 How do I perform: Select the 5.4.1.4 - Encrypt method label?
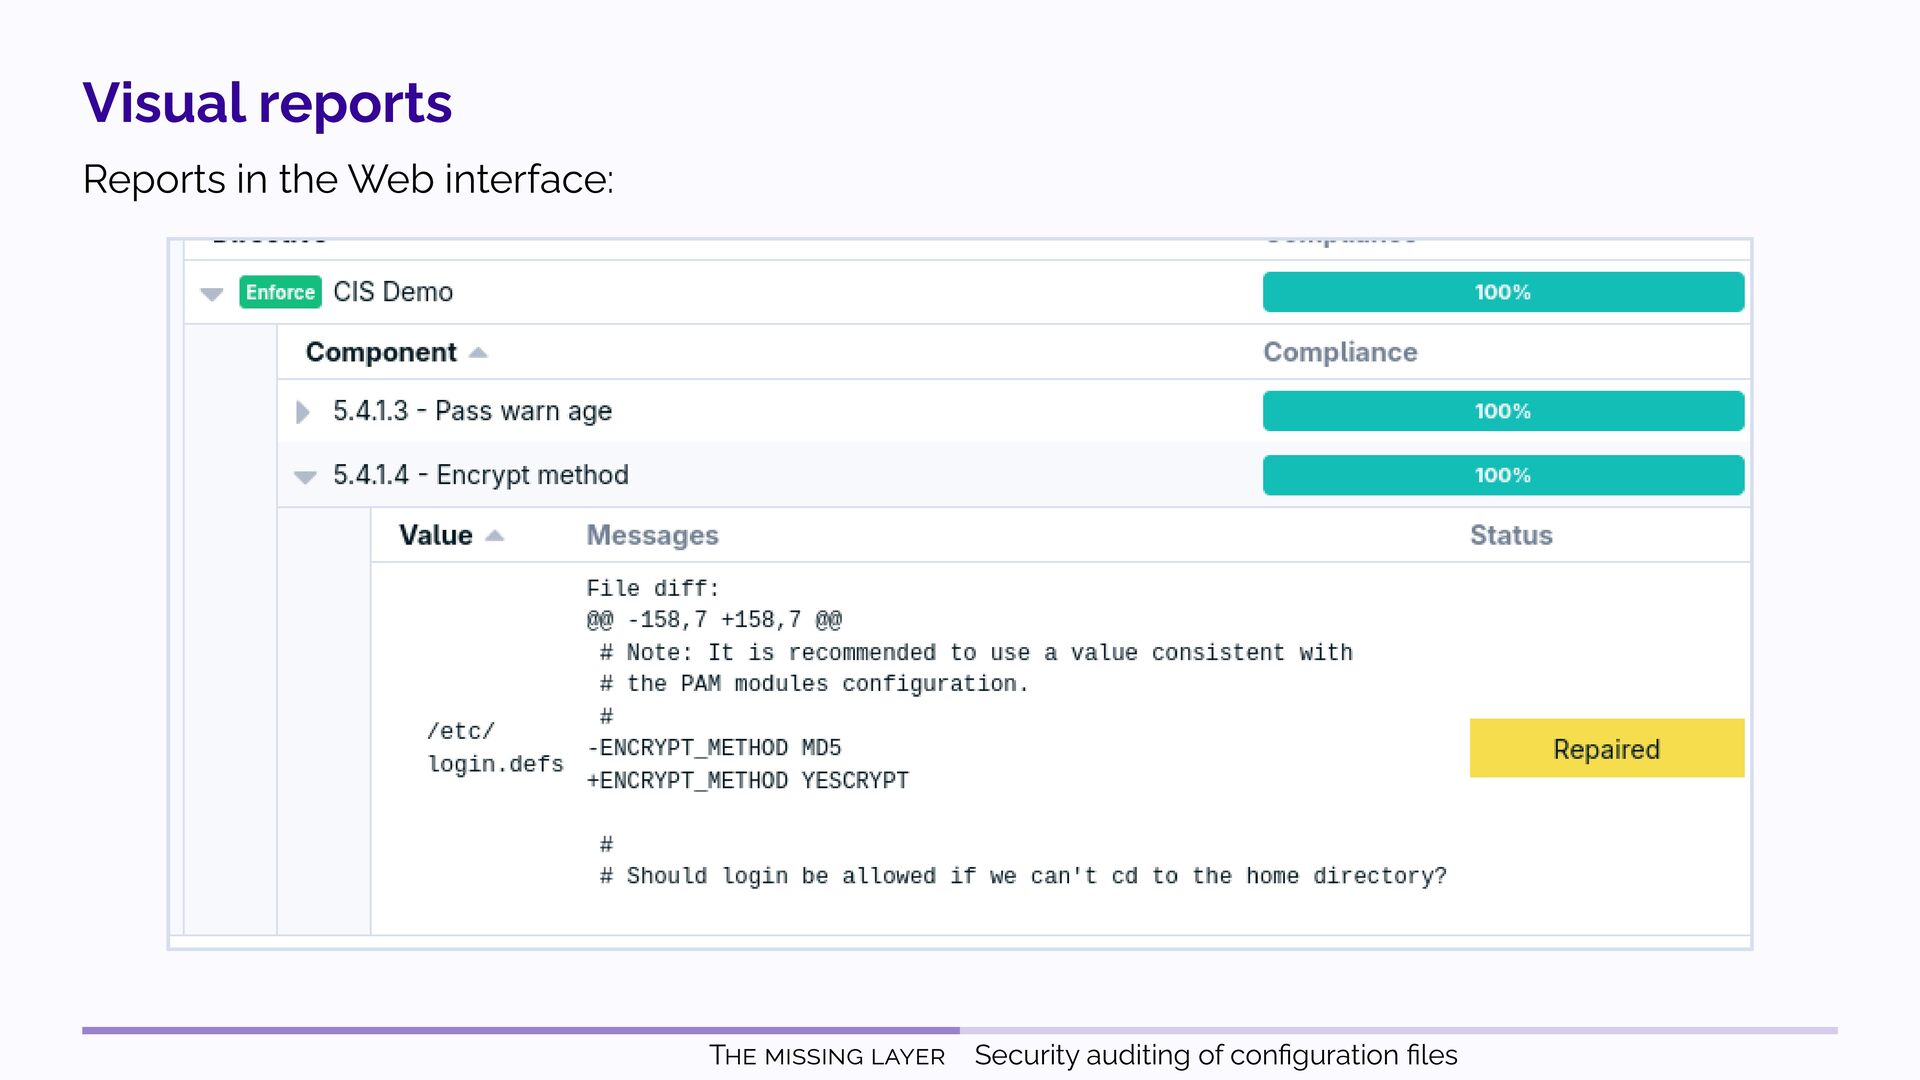480,475
